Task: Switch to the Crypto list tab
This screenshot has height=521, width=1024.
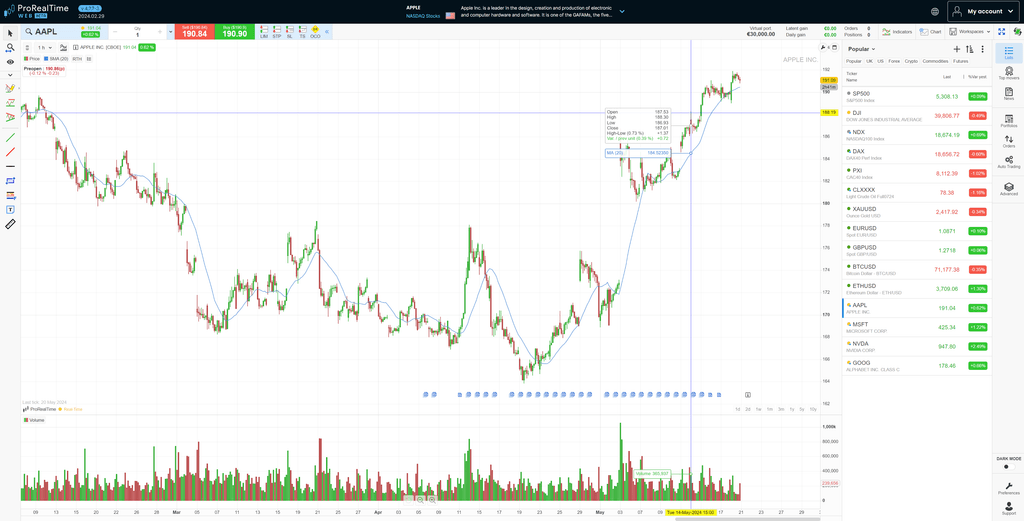Action: tap(911, 61)
